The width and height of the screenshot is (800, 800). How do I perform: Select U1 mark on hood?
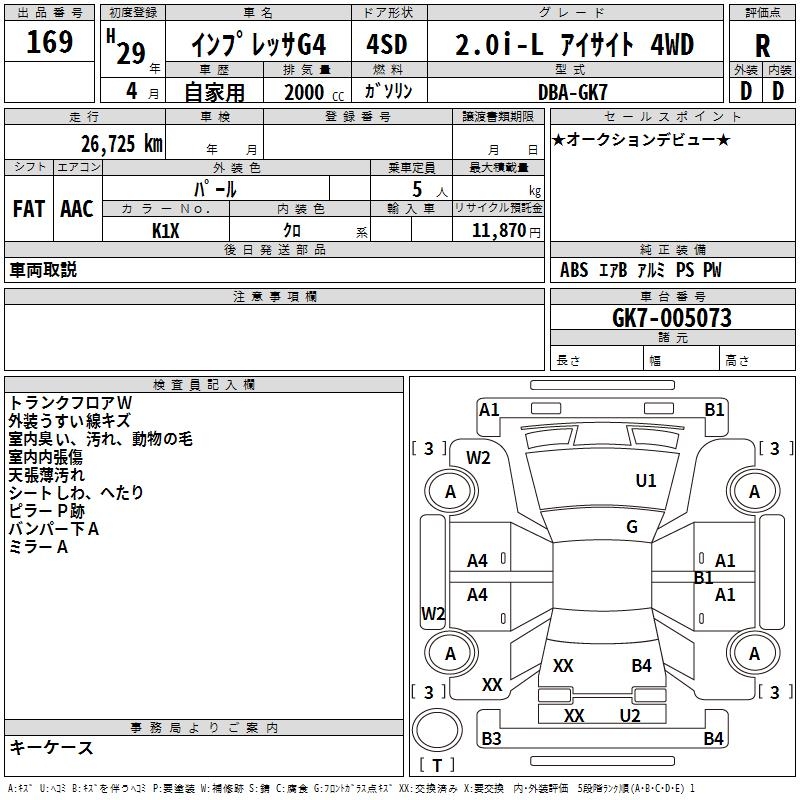645,480
